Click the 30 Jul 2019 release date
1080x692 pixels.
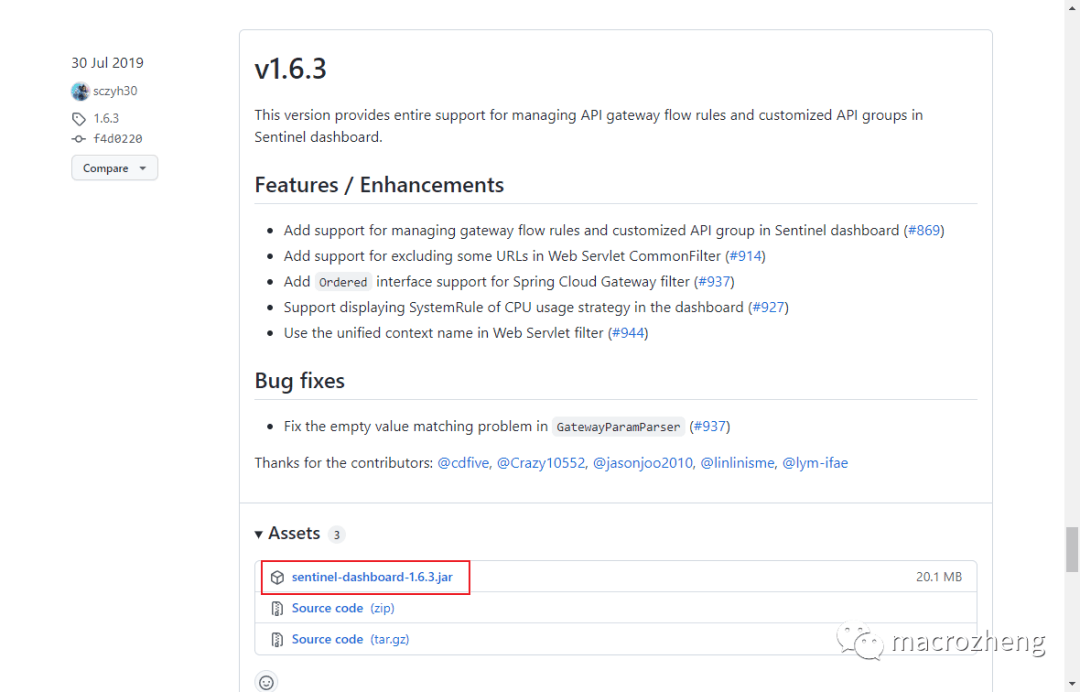[x=107, y=63]
